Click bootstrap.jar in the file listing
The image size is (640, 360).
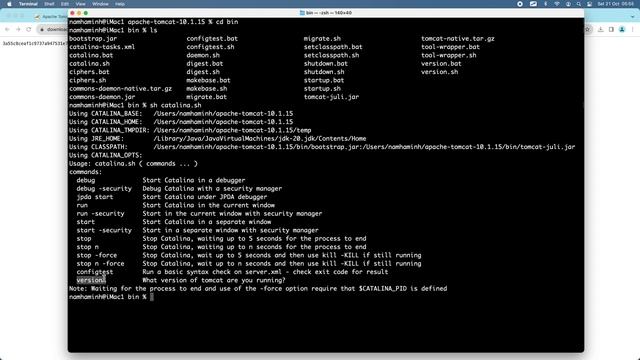tap(93, 39)
